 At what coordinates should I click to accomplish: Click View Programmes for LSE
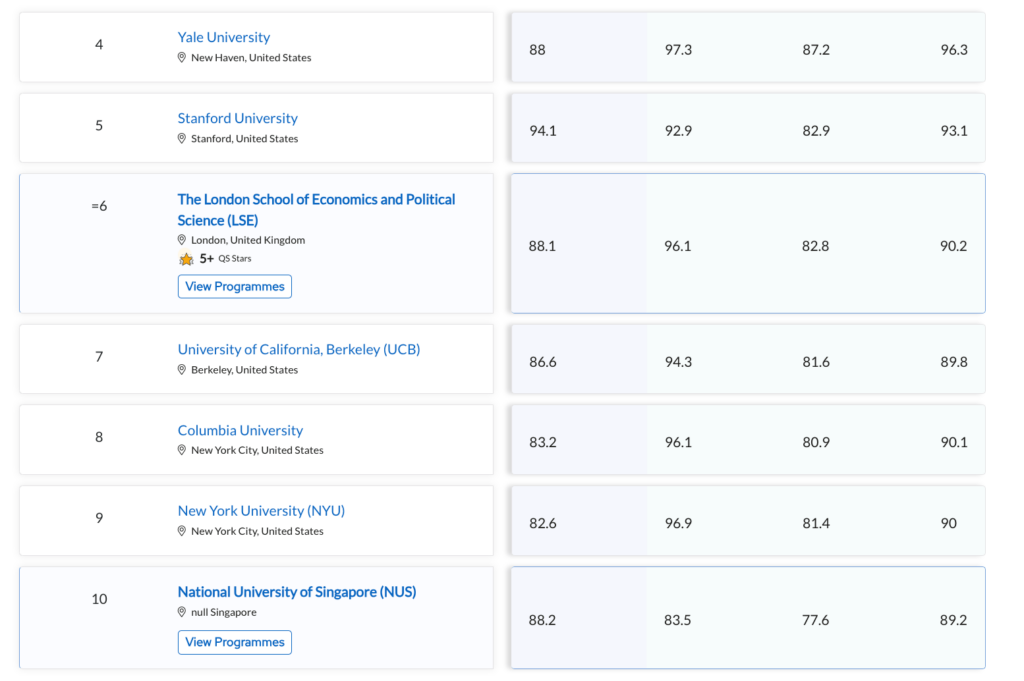point(234,286)
